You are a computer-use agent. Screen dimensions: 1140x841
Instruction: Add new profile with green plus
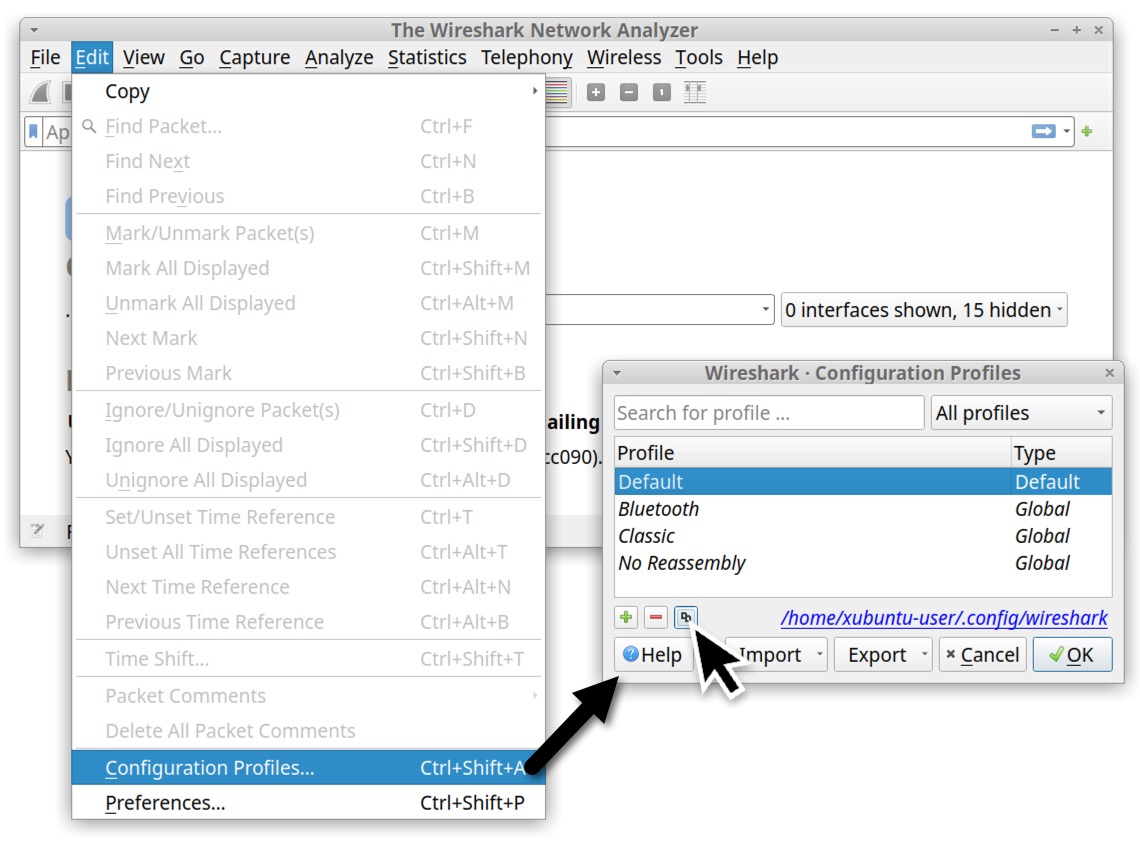tap(626, 618)
